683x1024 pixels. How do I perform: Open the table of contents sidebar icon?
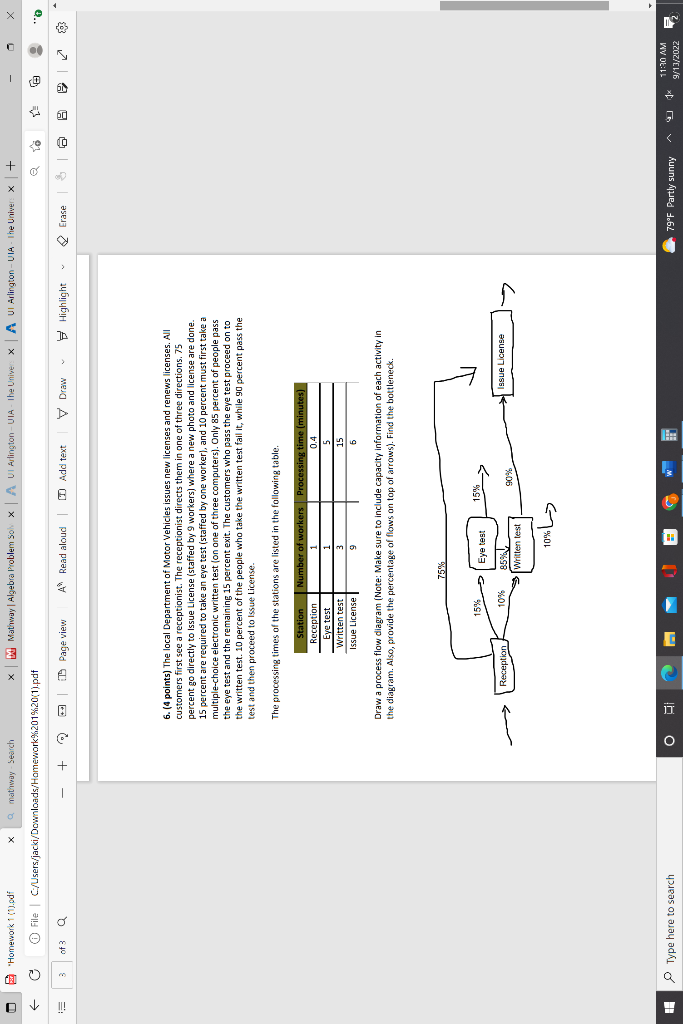(x=62, y=1006)
